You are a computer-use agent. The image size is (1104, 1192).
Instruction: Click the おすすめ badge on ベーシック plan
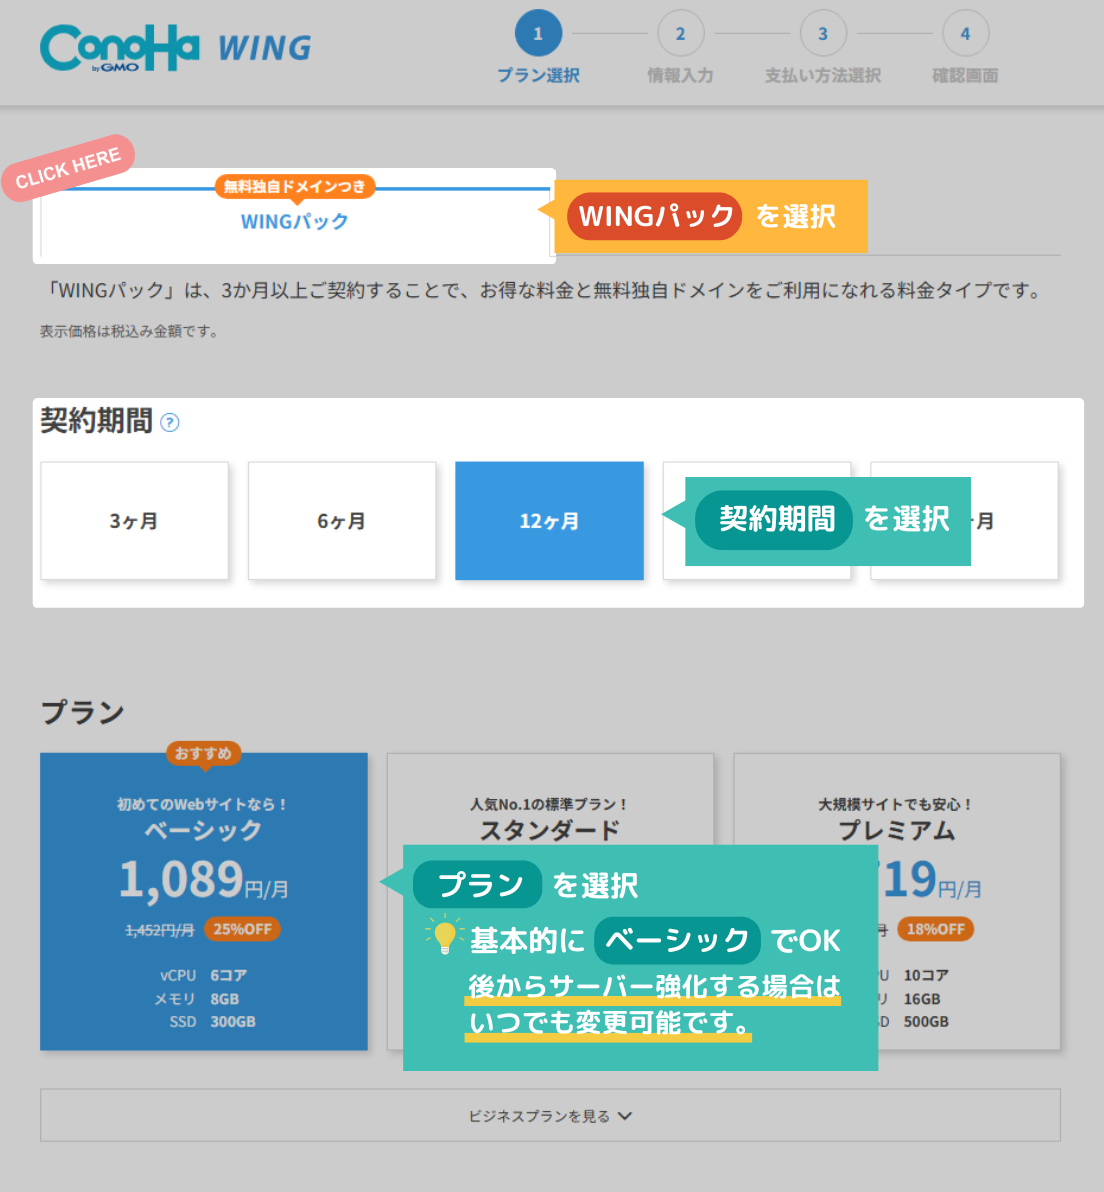[203, 753]
